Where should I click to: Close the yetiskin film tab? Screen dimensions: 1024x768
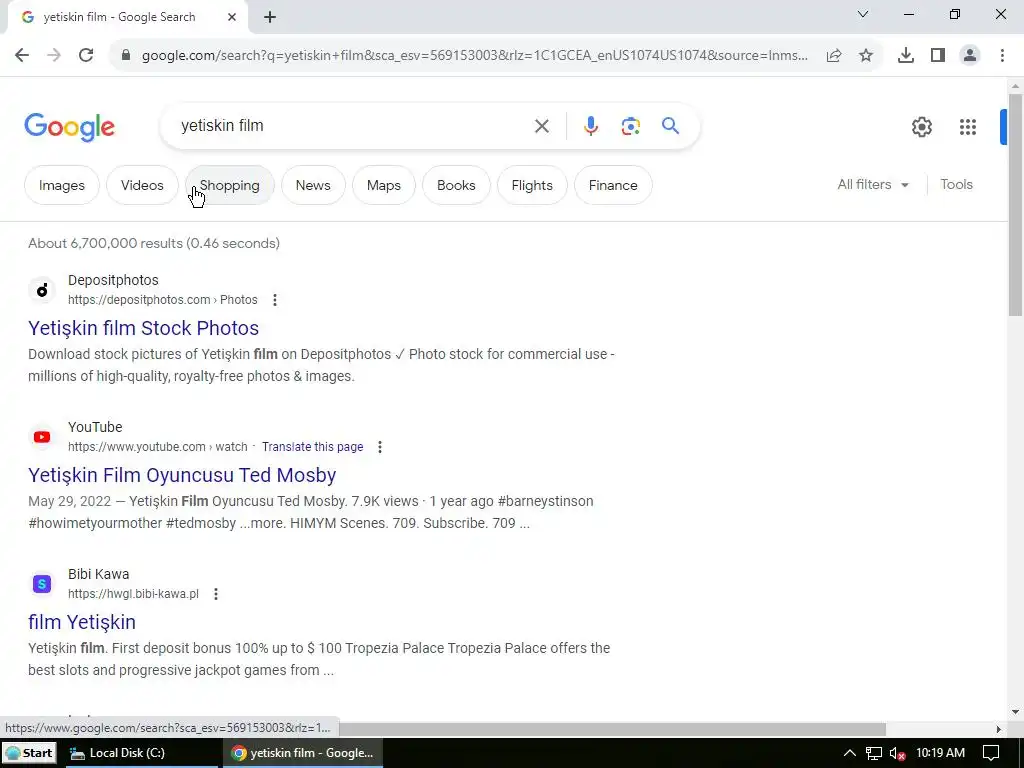232,18
